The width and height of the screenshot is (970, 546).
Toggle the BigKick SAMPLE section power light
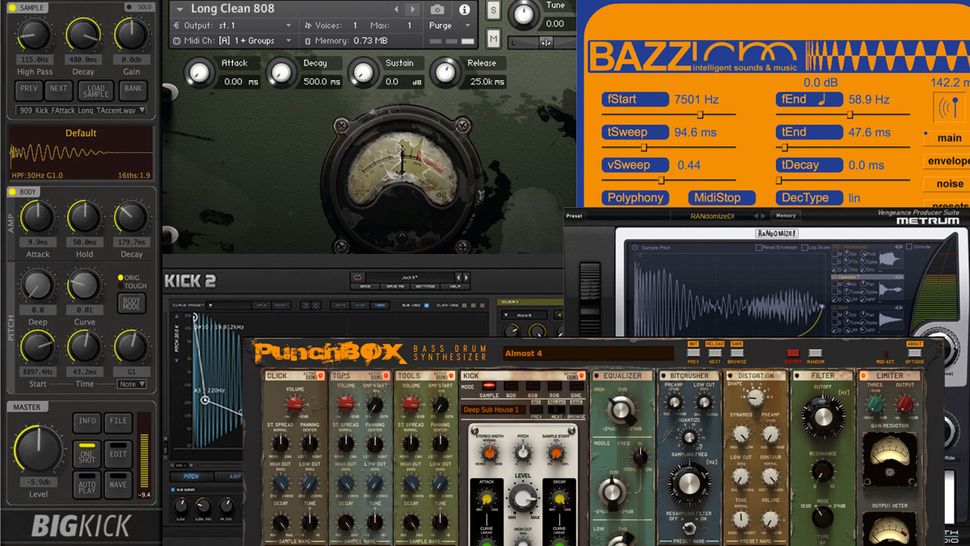tap(12, 7)
